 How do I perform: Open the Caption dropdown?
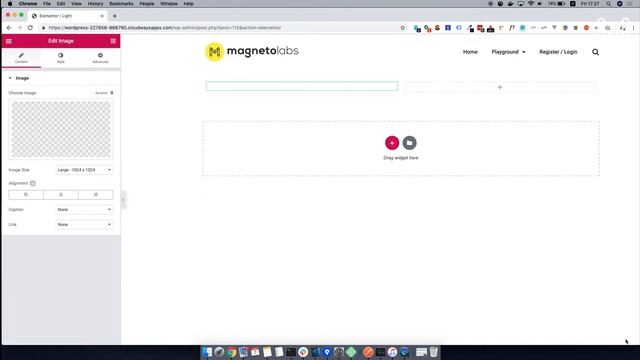pos(84,209)
